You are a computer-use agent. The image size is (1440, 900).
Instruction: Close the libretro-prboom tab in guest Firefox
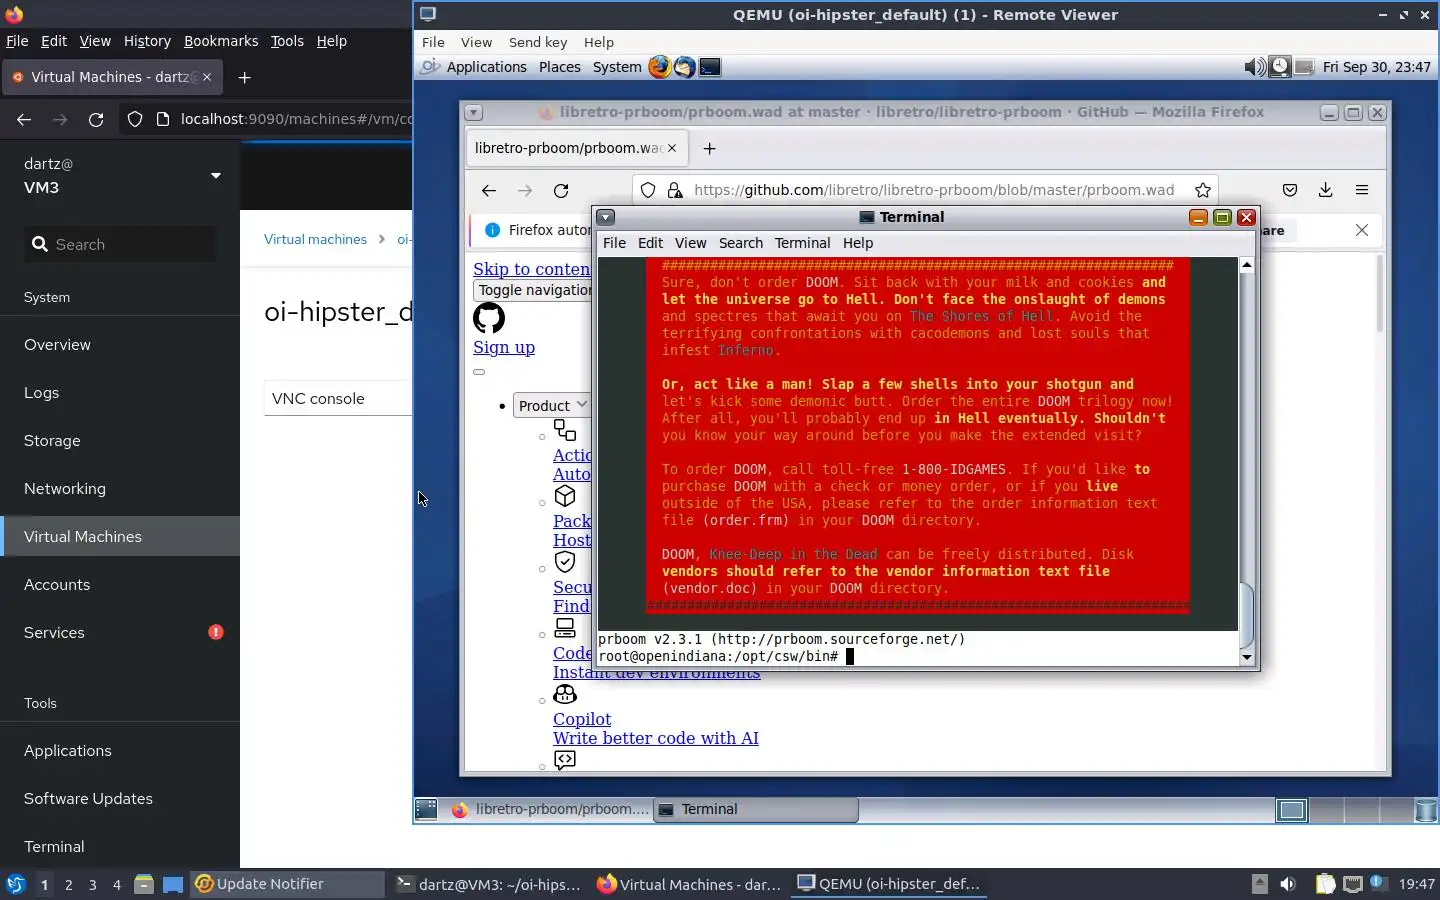pos(672,148)
